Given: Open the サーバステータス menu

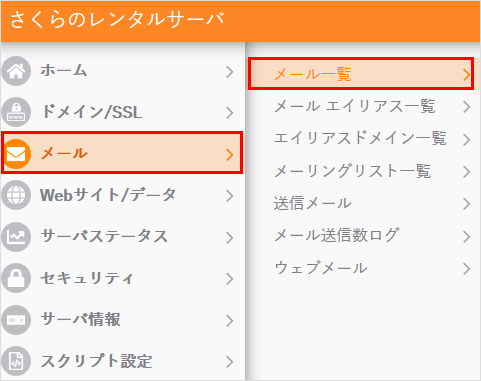Looking at the screenshot, I should click(x=122, y=237).
